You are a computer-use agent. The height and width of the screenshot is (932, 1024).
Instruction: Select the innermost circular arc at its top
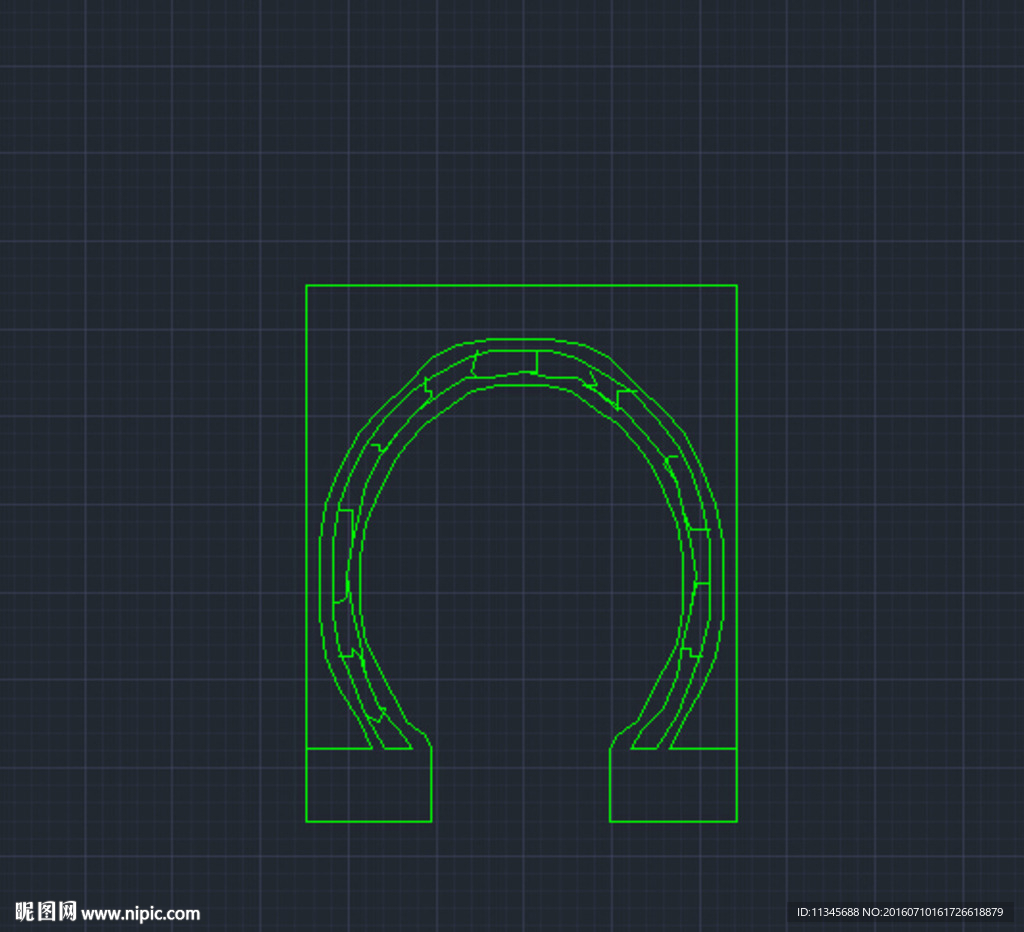click(x=521, y=385)
